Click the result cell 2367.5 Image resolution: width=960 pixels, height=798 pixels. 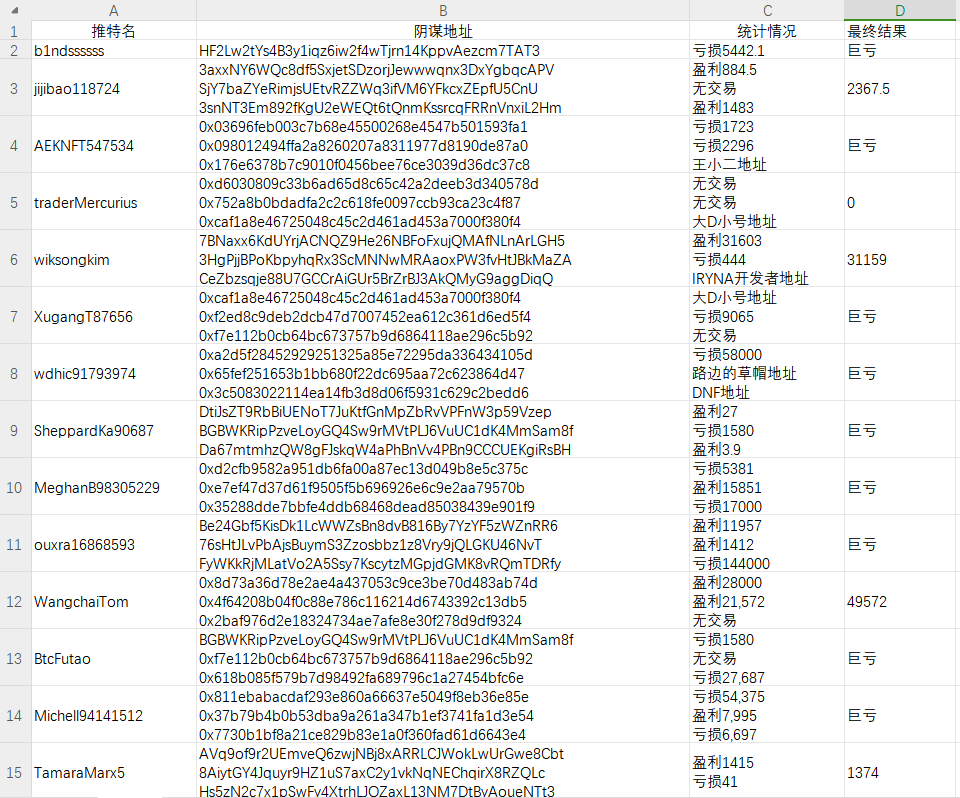pos(899,88)
